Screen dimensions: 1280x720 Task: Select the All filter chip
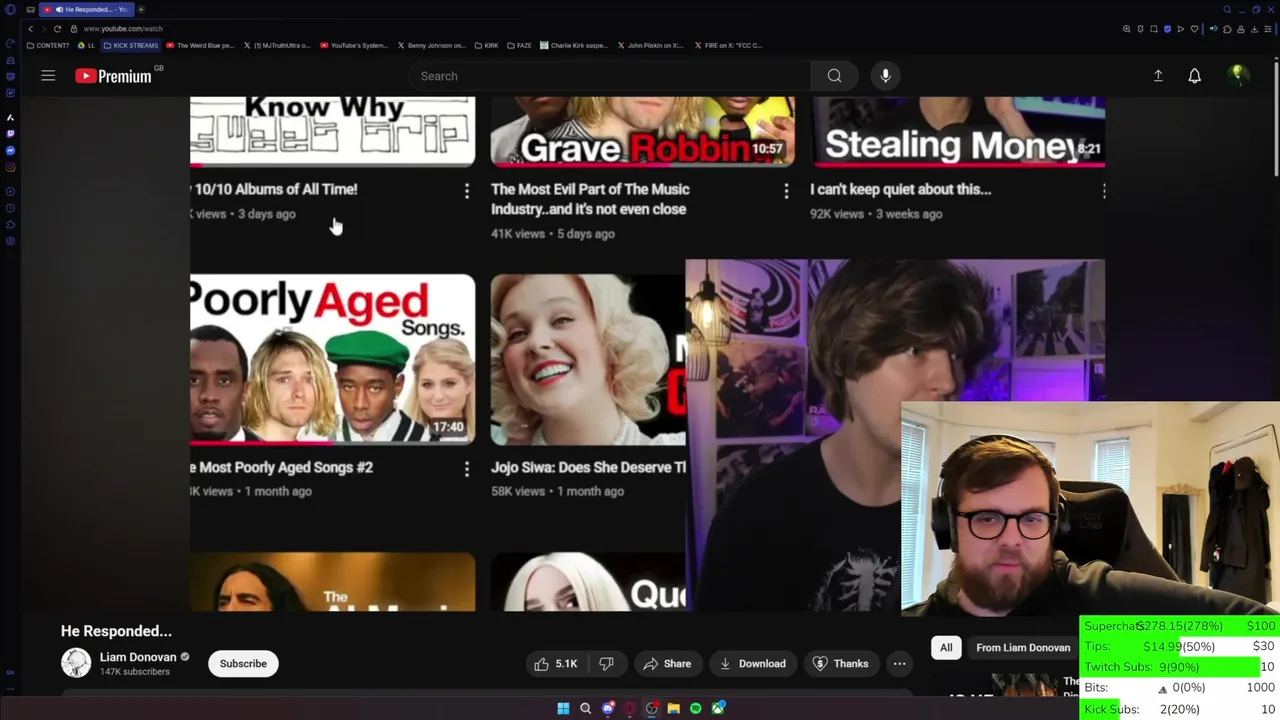point(946,648)
